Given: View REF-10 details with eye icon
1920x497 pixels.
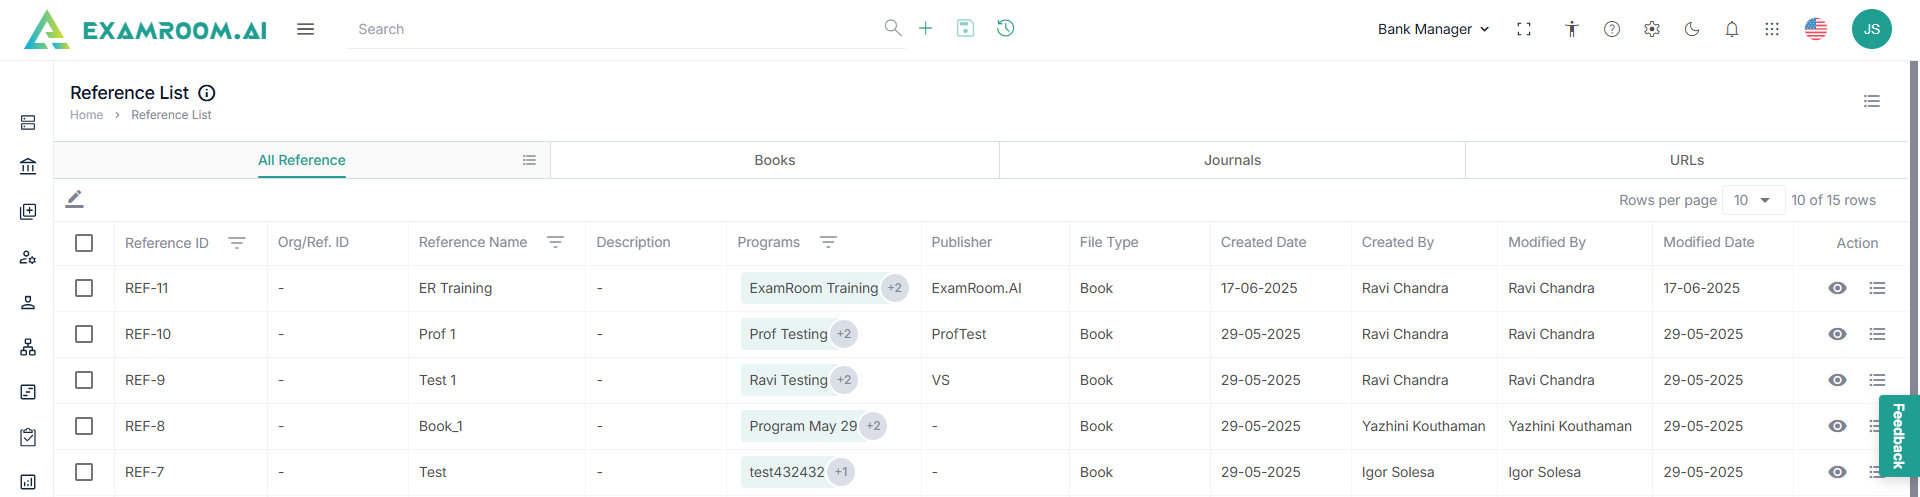Looking at the screenshot, I should coord(1837,334).
